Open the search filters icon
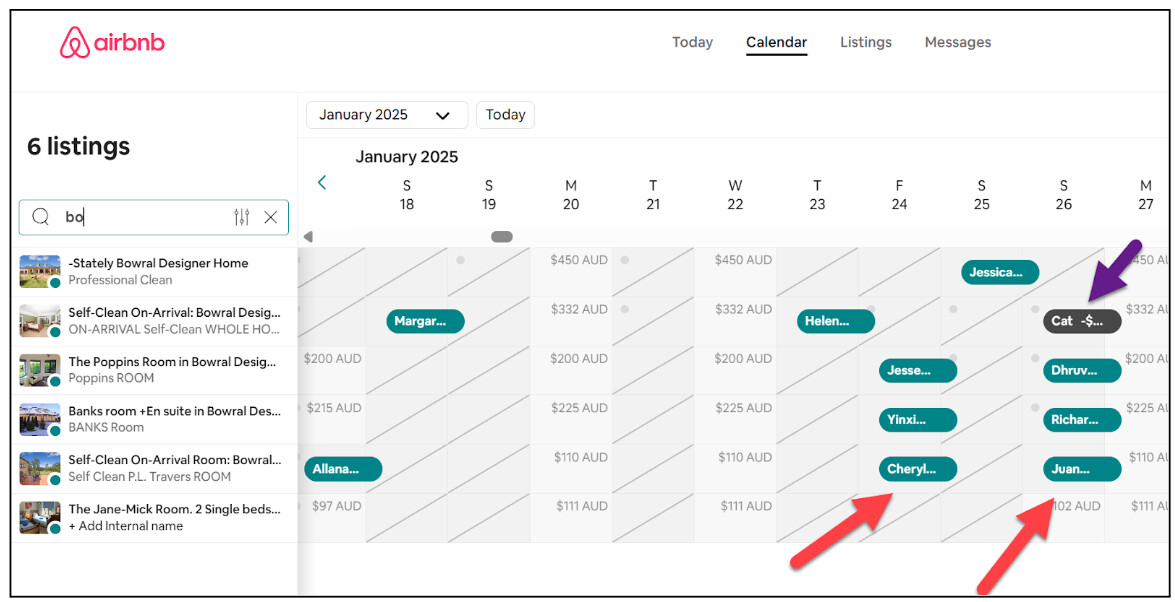The width and height of the screenshot is (1175, 602). pyautogui.click(x=242, y=217)
